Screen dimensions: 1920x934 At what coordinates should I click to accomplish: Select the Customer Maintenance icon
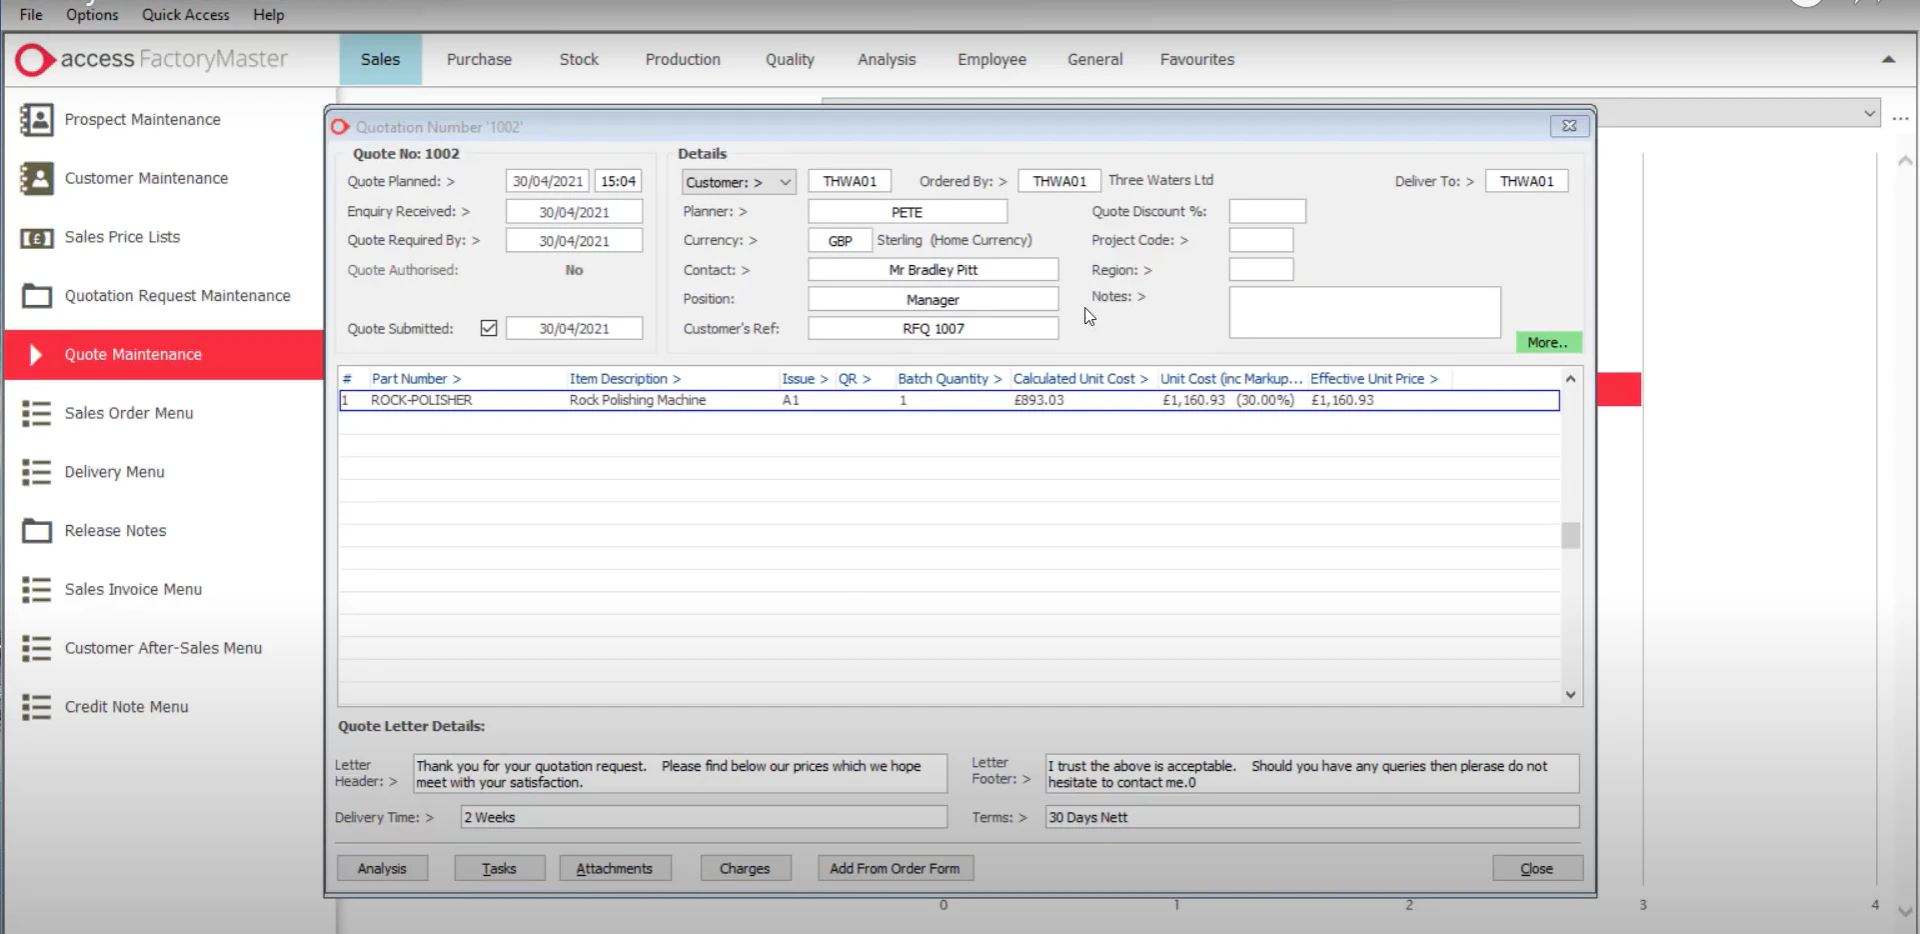(36, 178)
